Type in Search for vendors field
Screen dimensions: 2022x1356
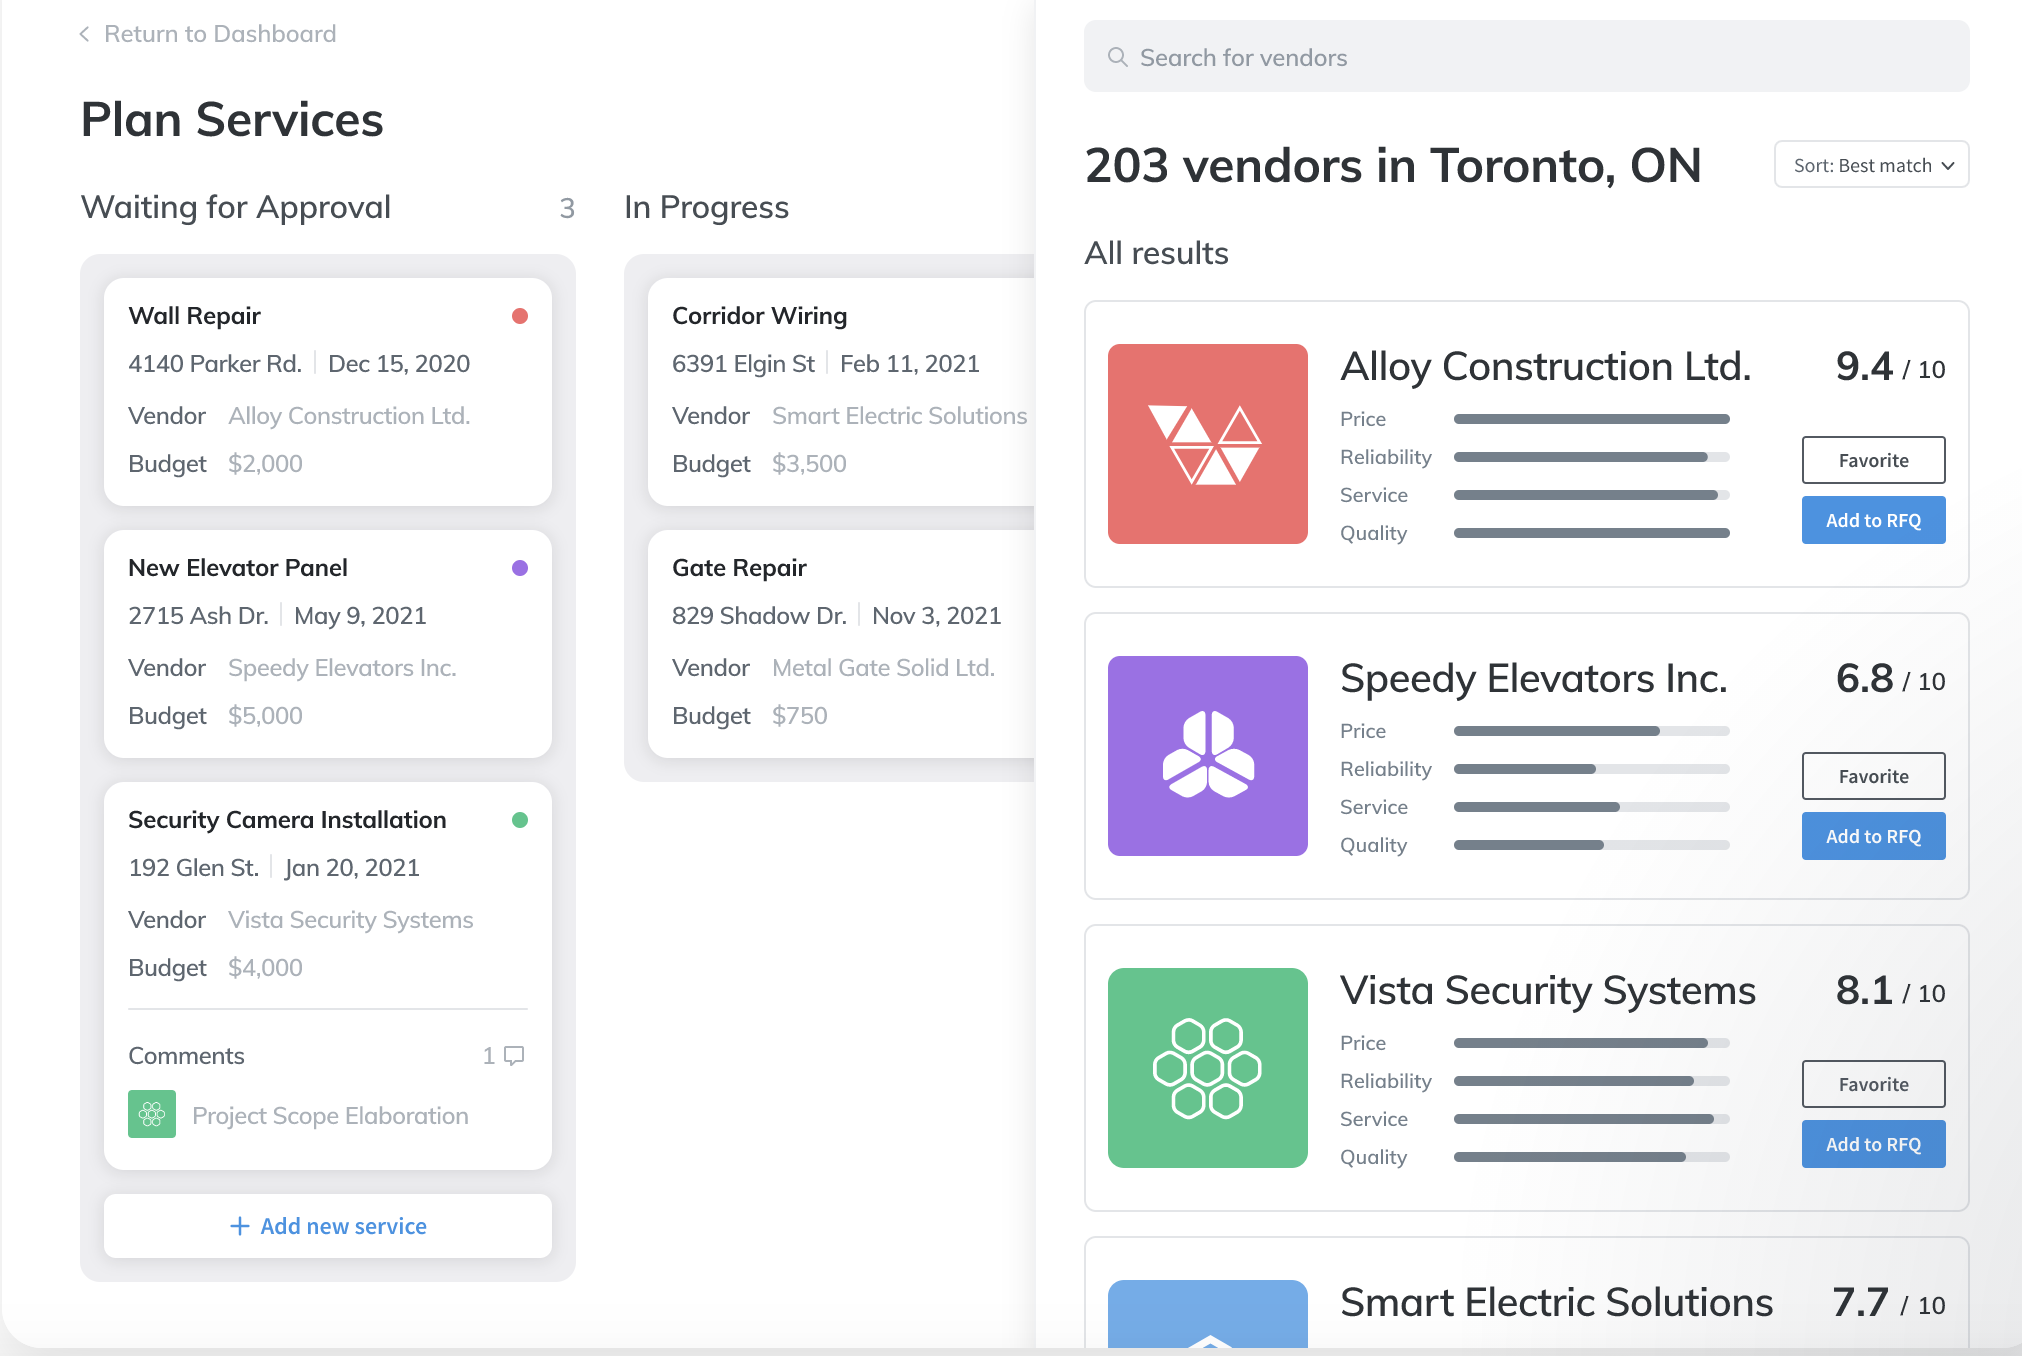point(1540,57)
